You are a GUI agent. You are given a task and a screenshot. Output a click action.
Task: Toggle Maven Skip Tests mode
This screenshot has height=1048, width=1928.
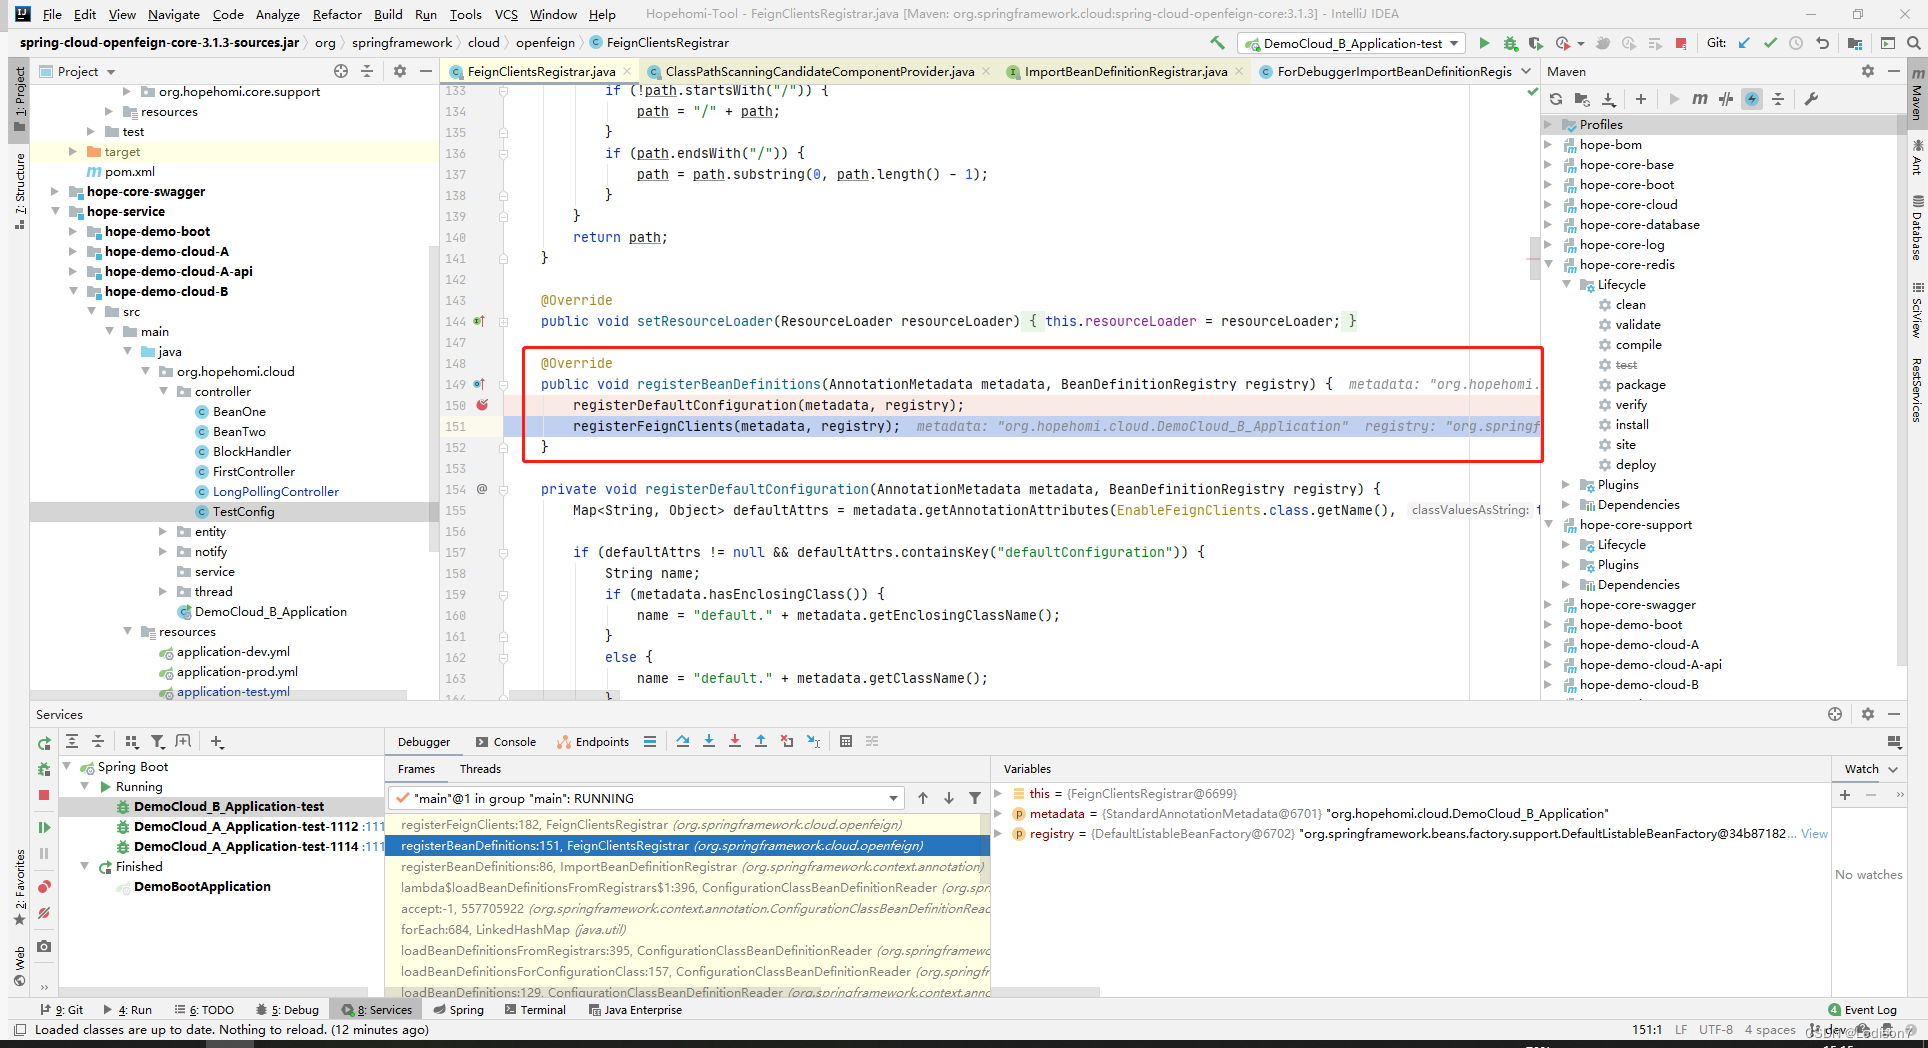(x=1752, y=99)
